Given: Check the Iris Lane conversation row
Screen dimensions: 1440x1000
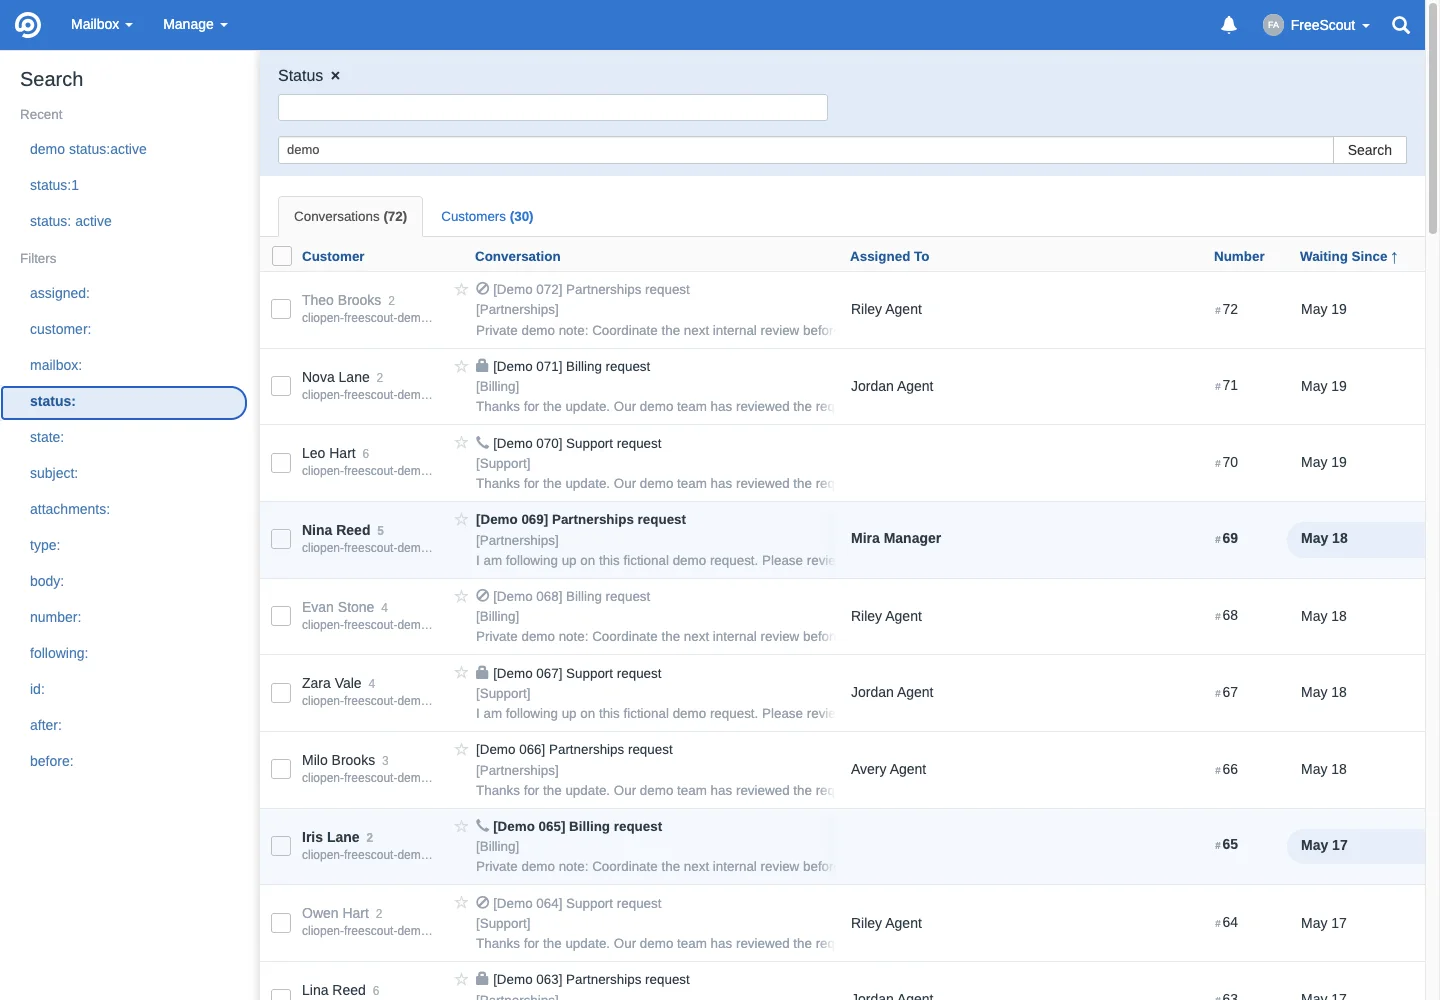Looking at the screenshot, I should (281, 846).
